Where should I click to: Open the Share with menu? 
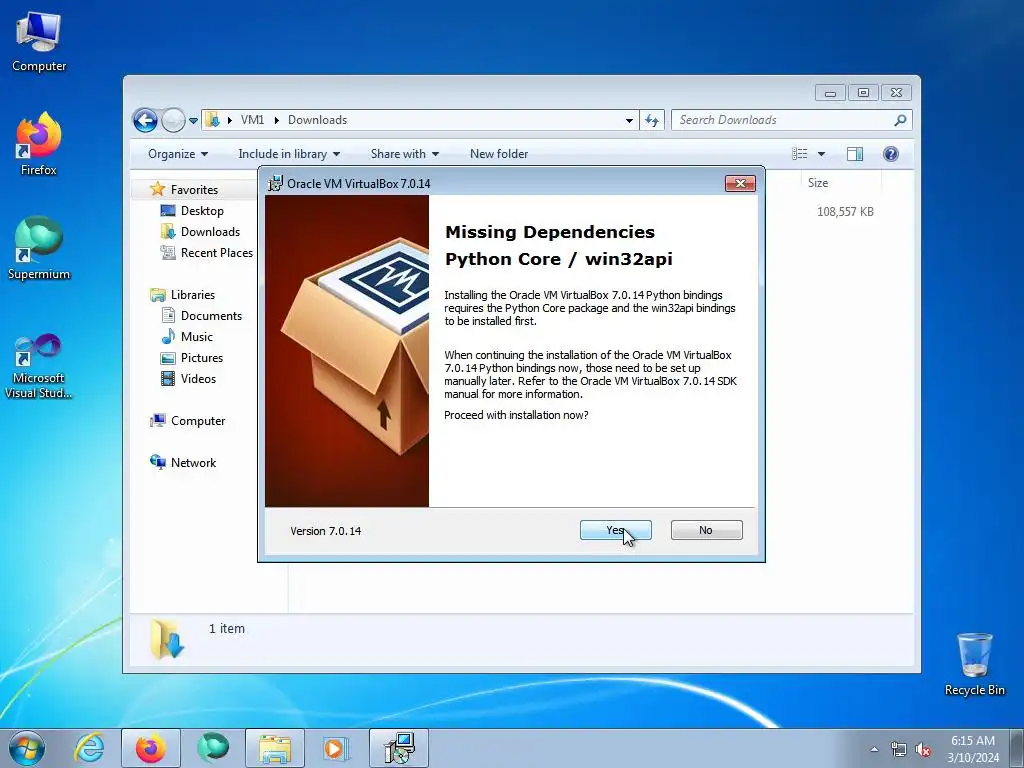(404, 154)
